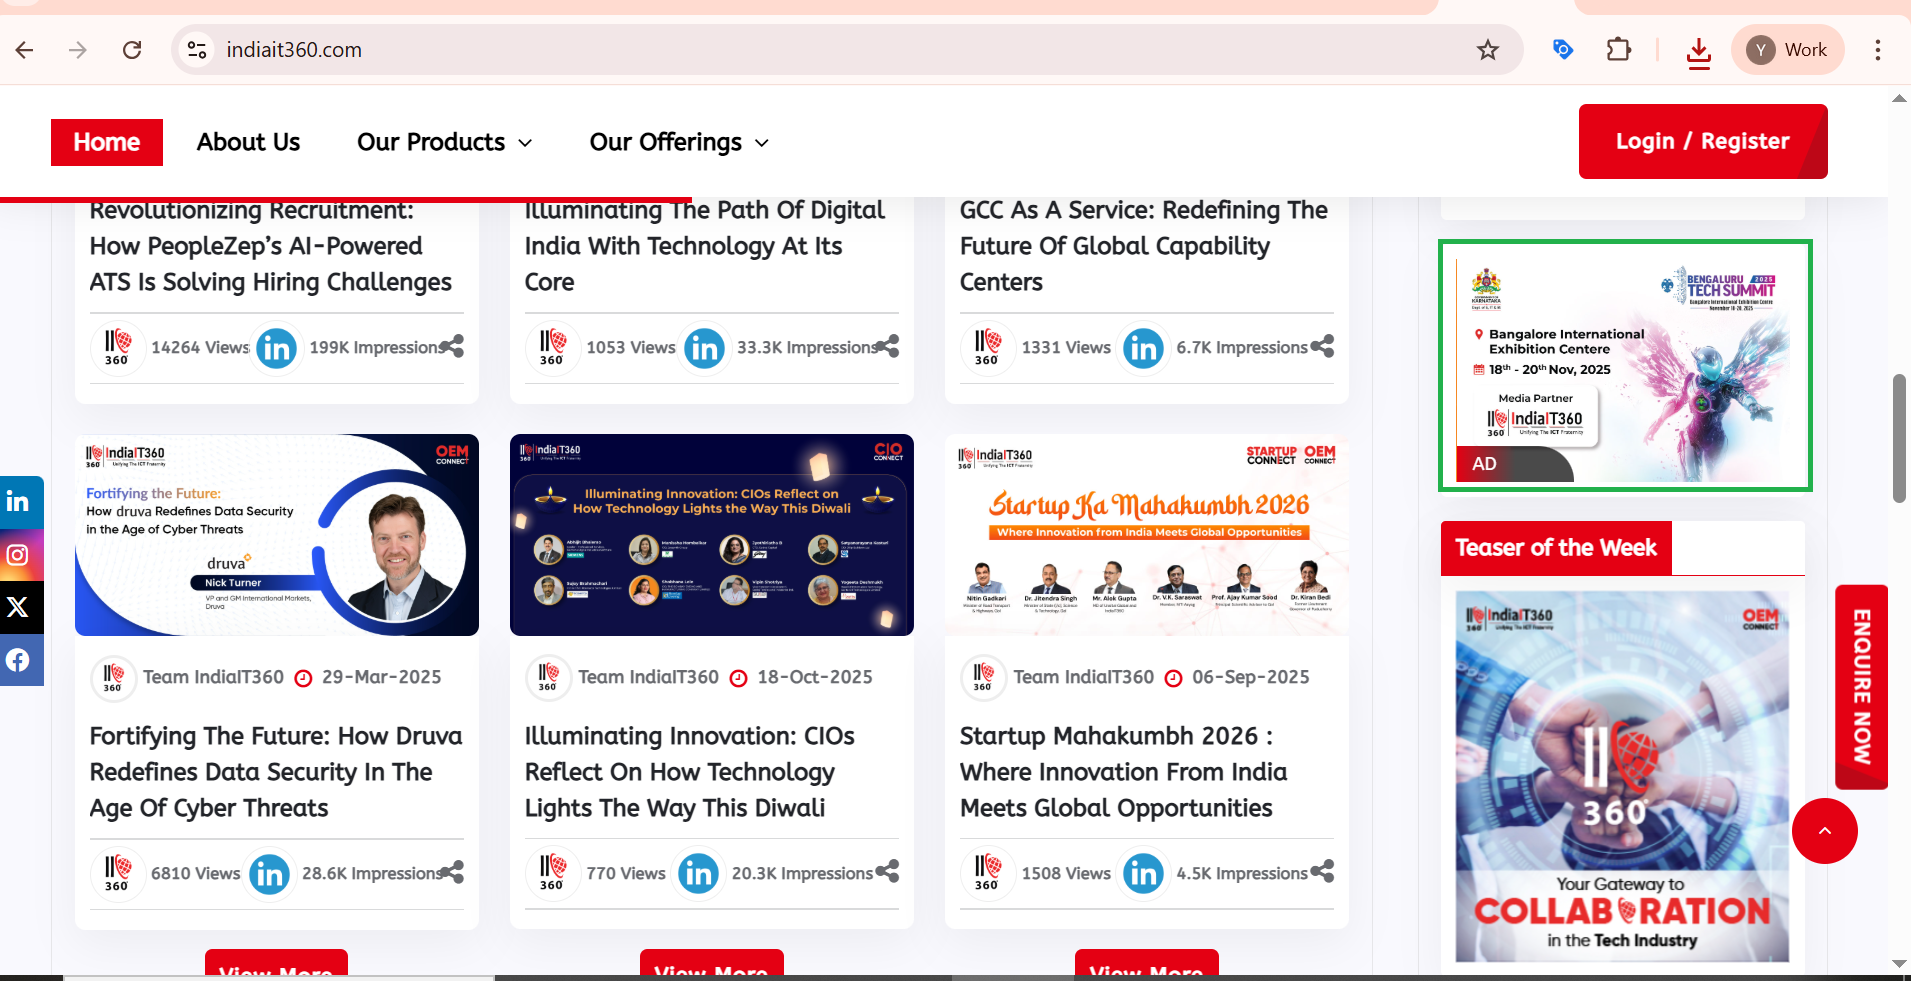Click the page vertical scrollbar thumb
Image resolution: width=1911 pixels, height=981 pixels.
tap(1899, 438)
